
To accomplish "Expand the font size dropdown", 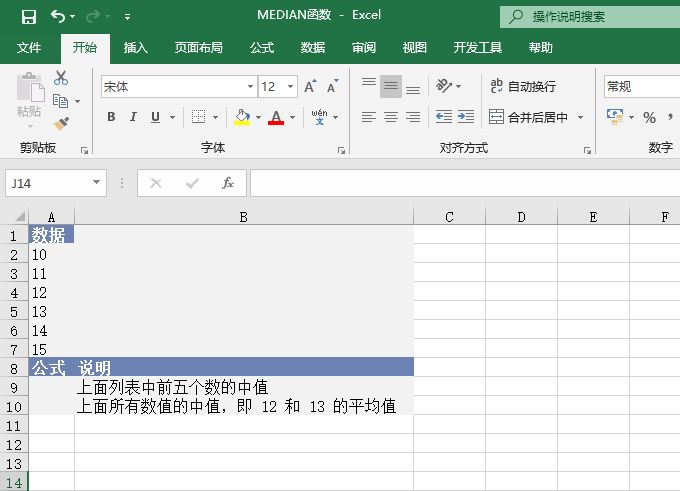I will point(290,87).
